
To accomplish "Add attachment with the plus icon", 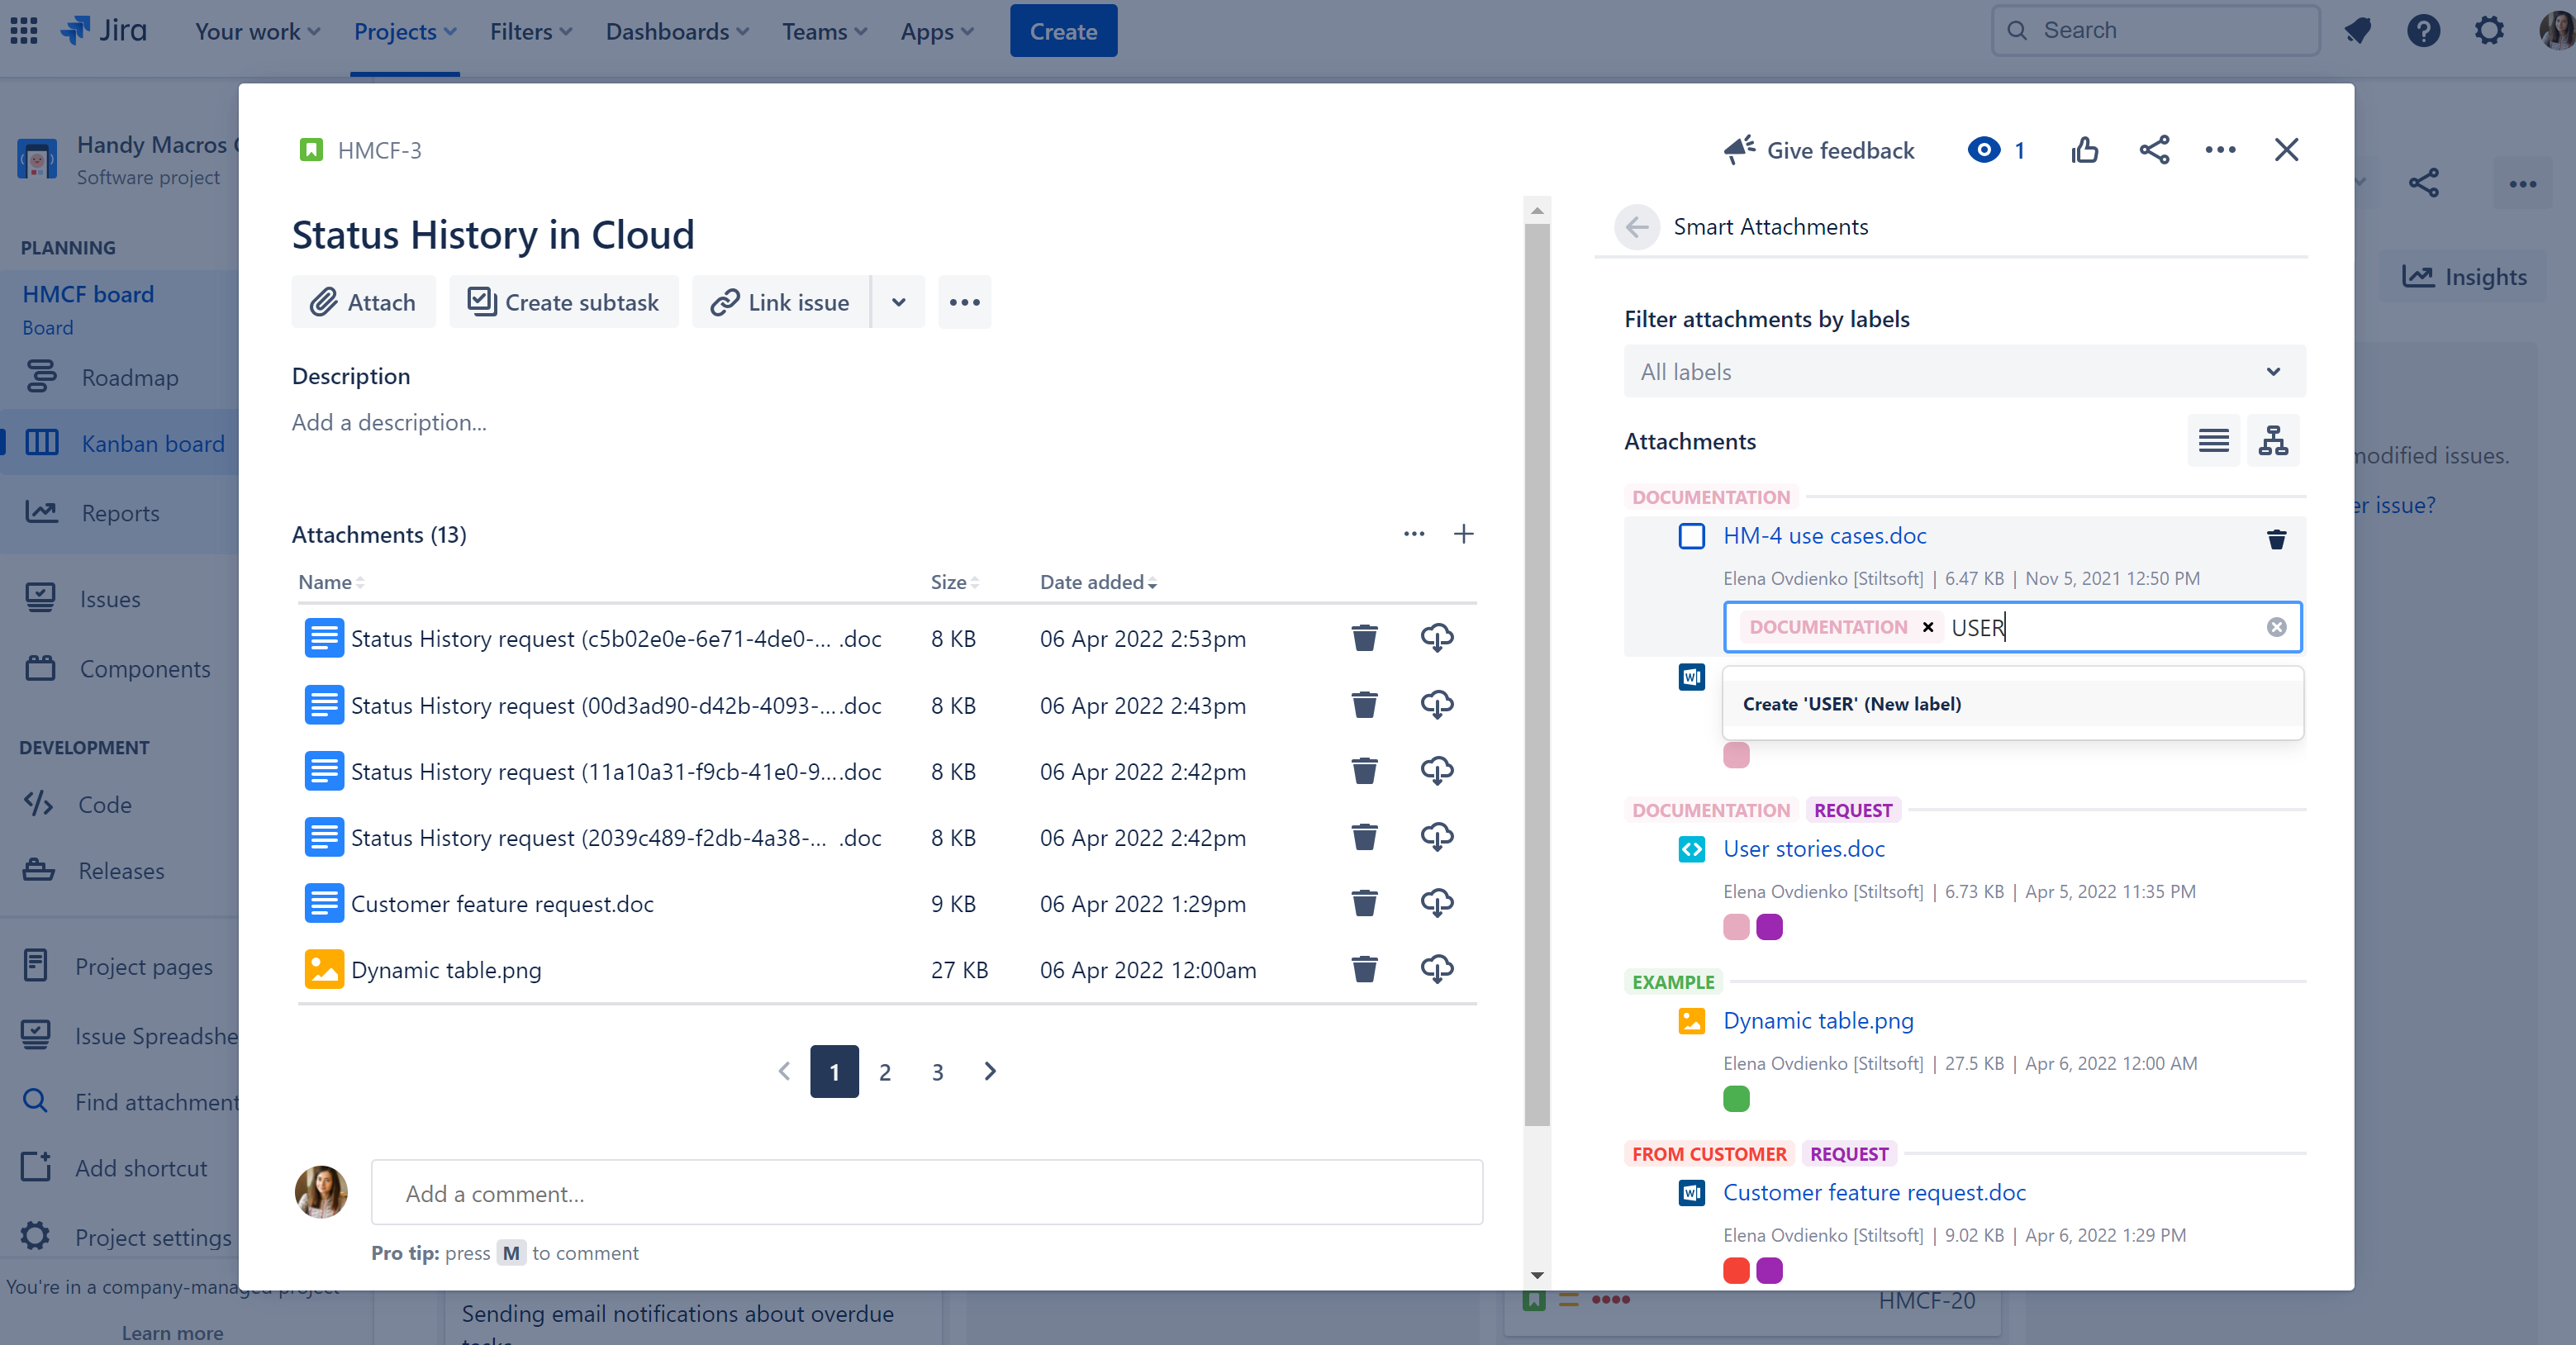I will [x=1463, y=534].
